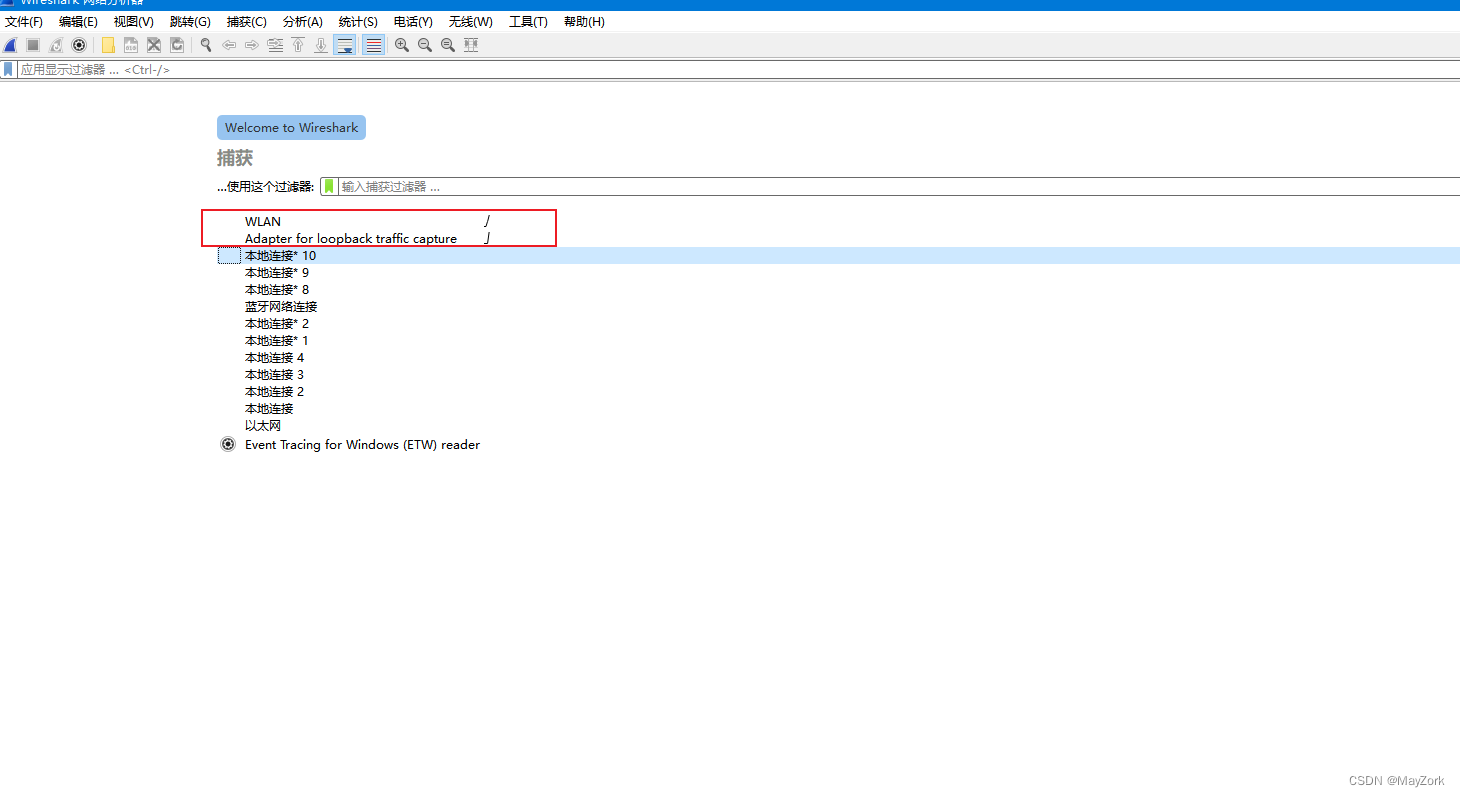This screenshot has width=1460, height=797.
Task: Go back in packet history arrow
Action: point(229,45)
